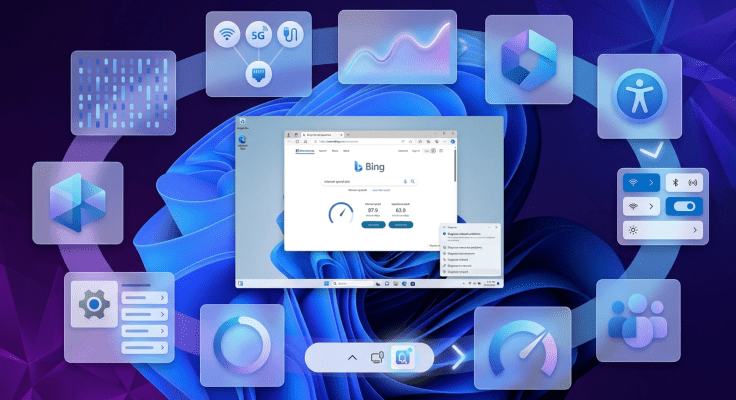Click the large speedometer gauge tile

(522, 348)
